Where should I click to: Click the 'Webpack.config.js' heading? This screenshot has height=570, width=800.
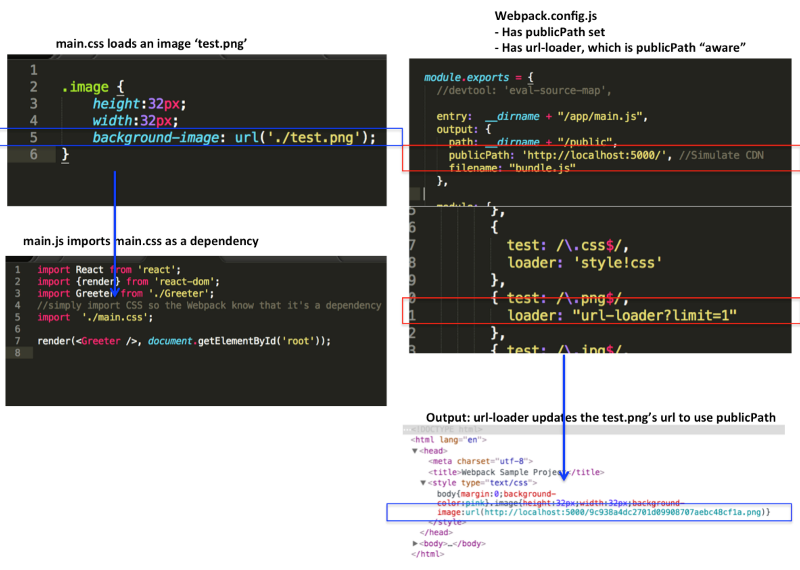[x=546, y=16]
